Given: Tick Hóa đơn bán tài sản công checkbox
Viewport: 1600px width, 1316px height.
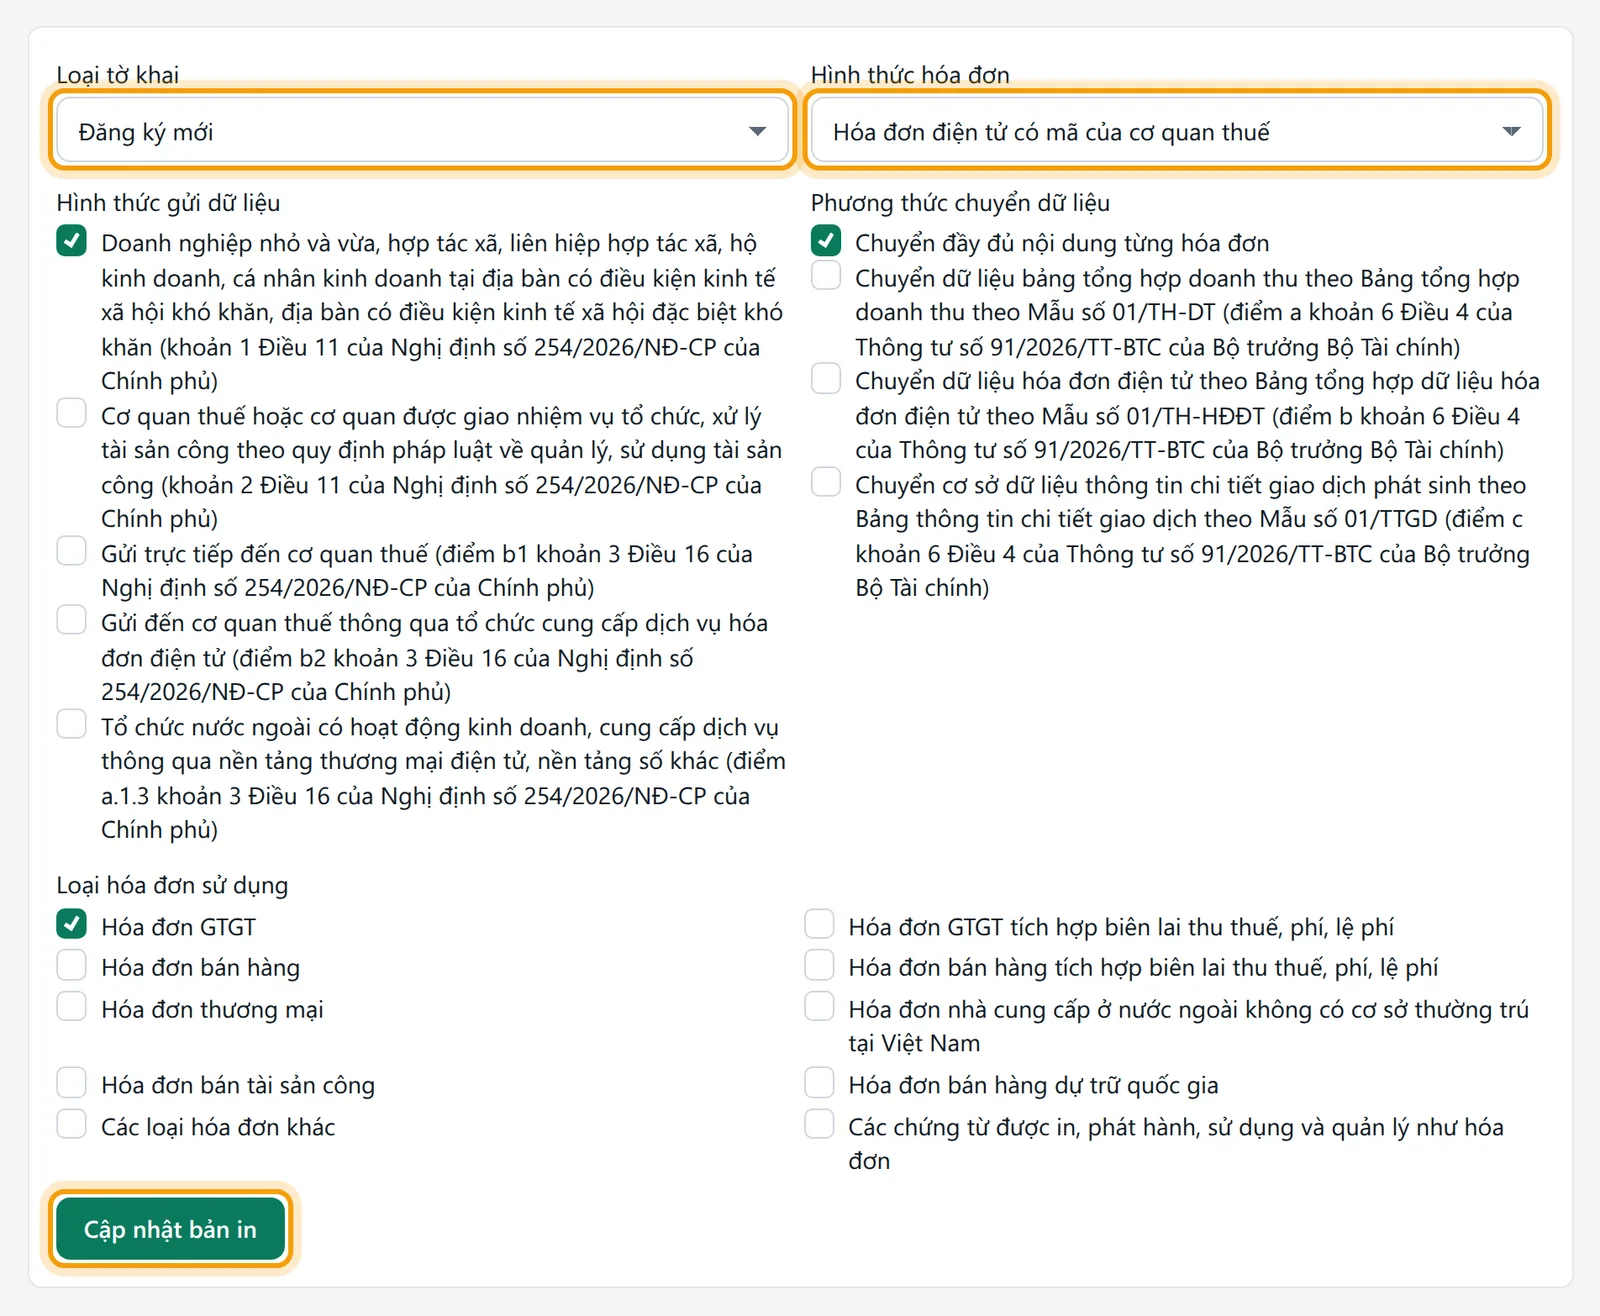Looking at the screenshot, I should (x=71, y=1083).
